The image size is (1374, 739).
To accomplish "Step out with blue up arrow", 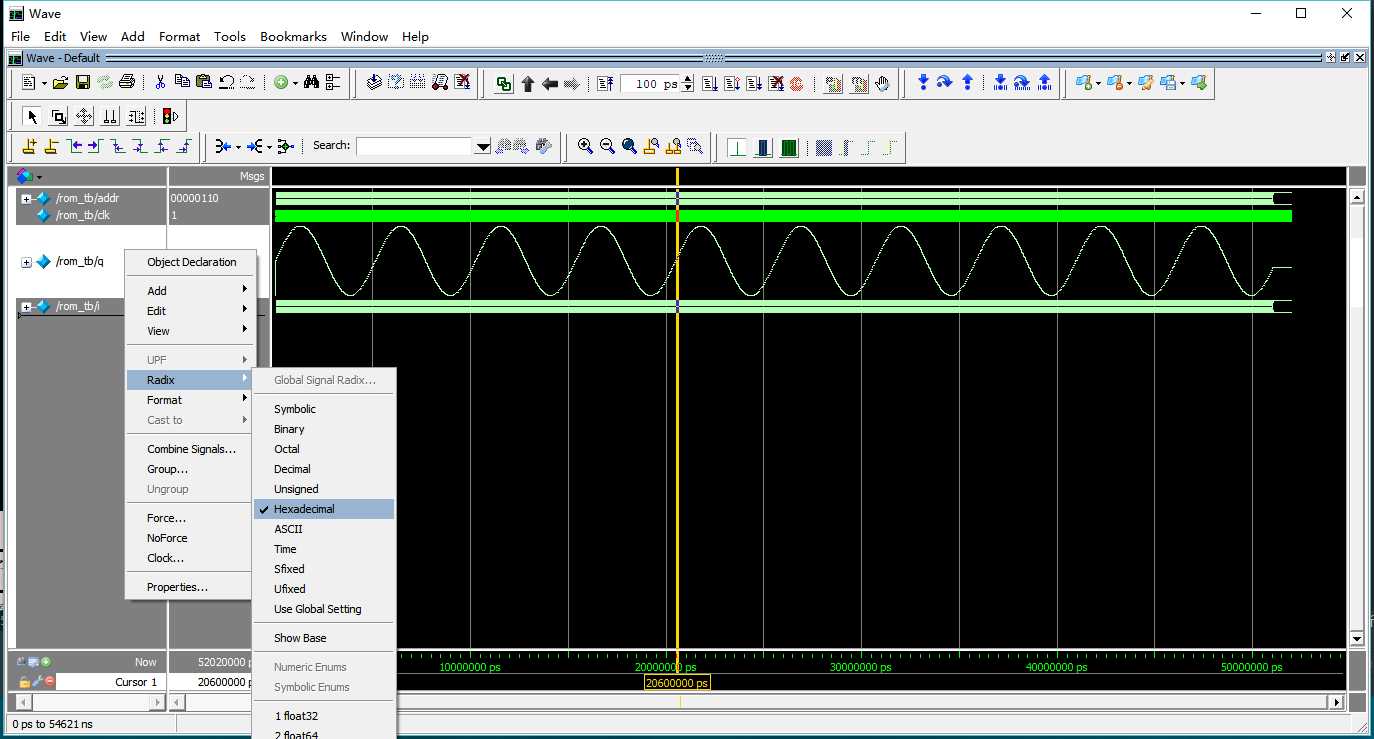I will tap(967, 83).
